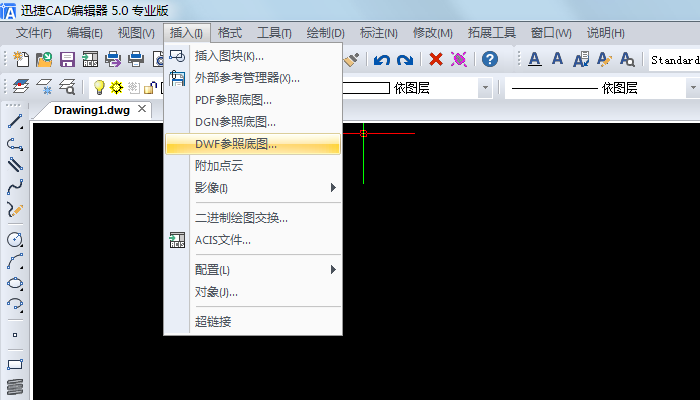Click the red X delete icon
The width and height of the screenshot is (700, 400).
(x=436, y=59)
